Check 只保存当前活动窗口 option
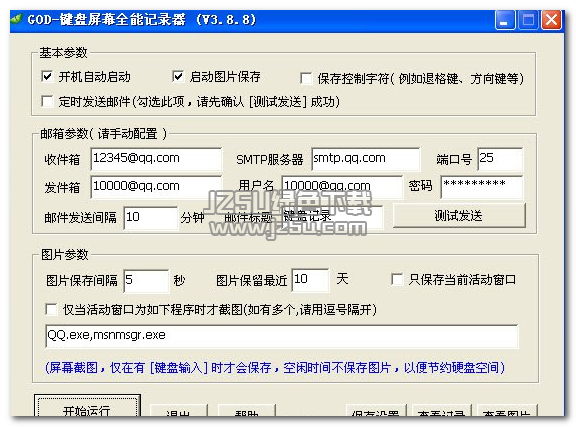 (397, 279)
